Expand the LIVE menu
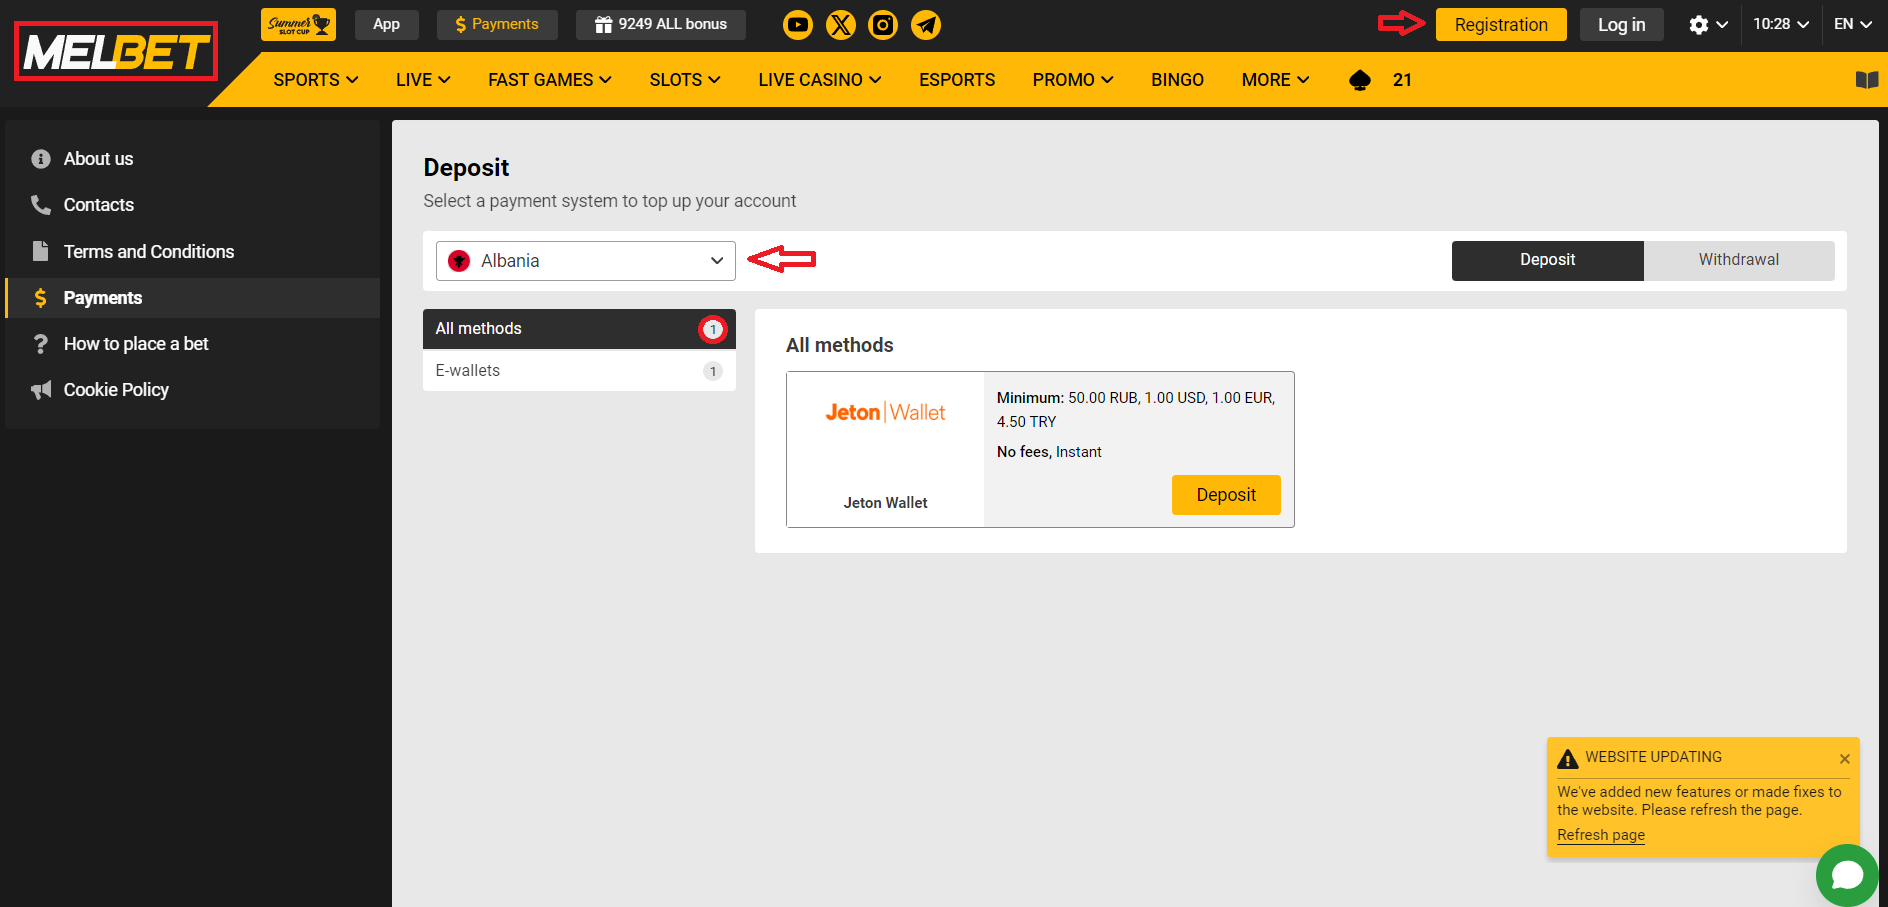1888x907 pixels. (423, 80)
